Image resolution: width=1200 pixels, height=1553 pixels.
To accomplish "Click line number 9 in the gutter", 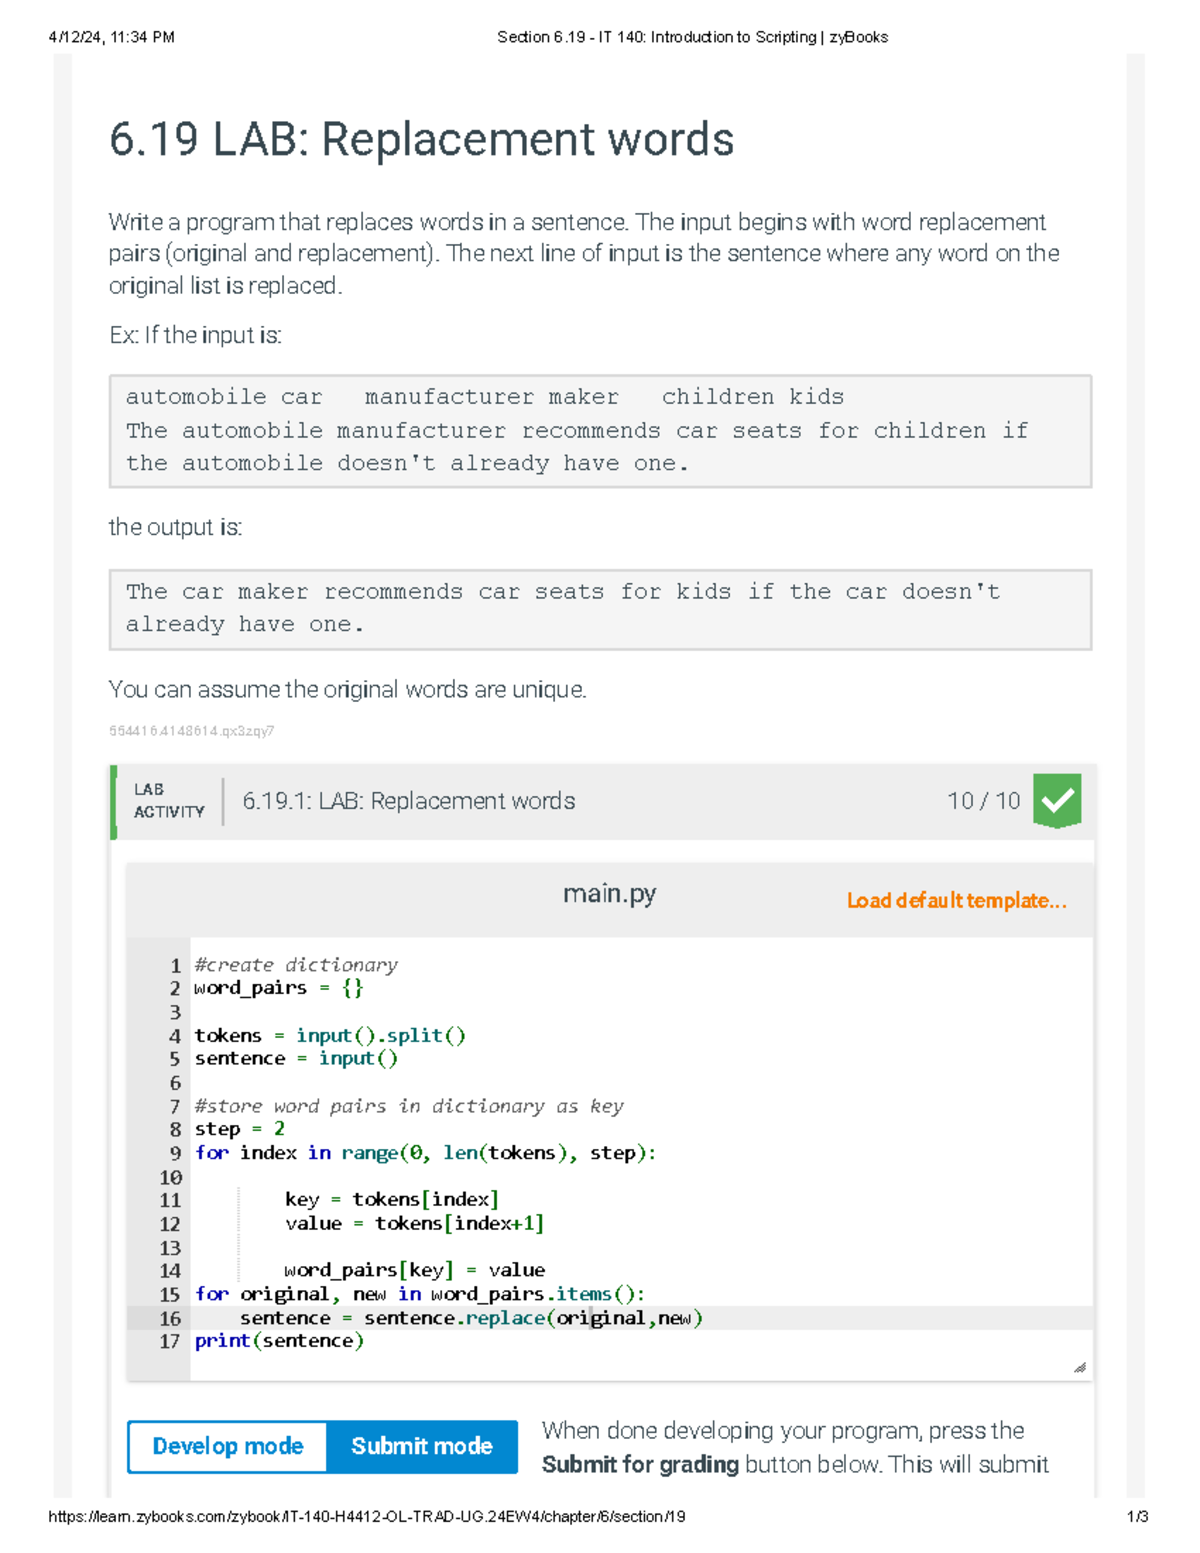I will (174, 1152).
